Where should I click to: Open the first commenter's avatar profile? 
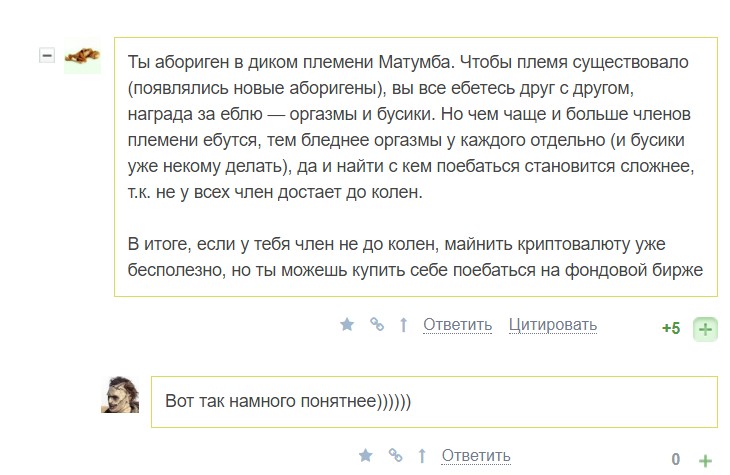[82, 57]
